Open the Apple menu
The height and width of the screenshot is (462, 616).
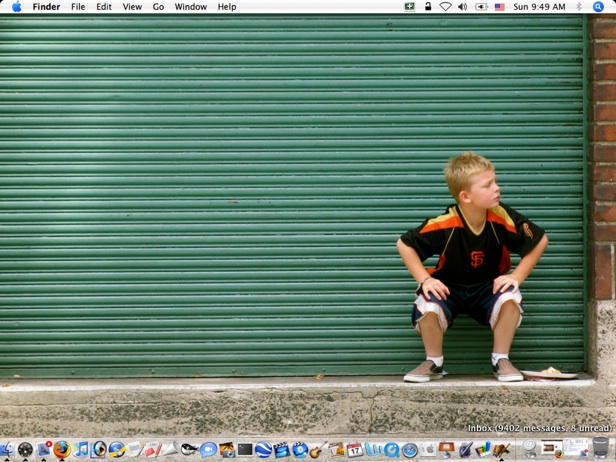tap(16, 7)
